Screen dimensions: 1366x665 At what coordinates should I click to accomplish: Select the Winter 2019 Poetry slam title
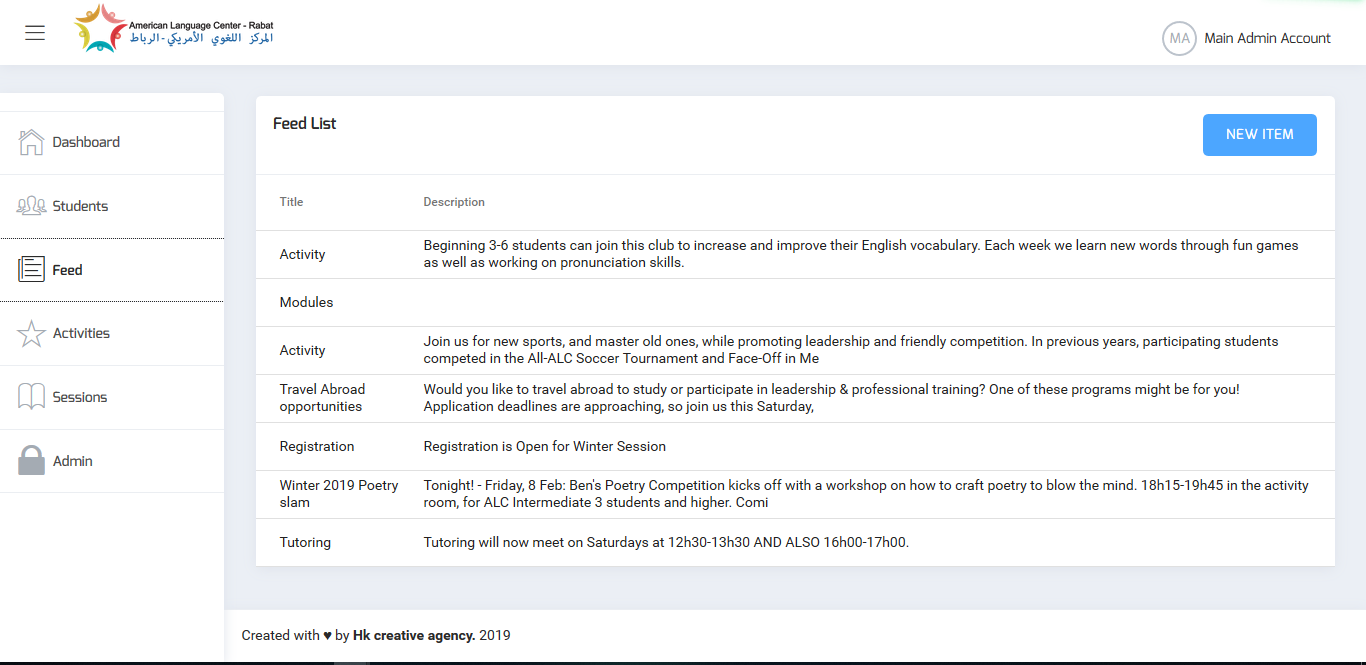(x=339, y=494)
